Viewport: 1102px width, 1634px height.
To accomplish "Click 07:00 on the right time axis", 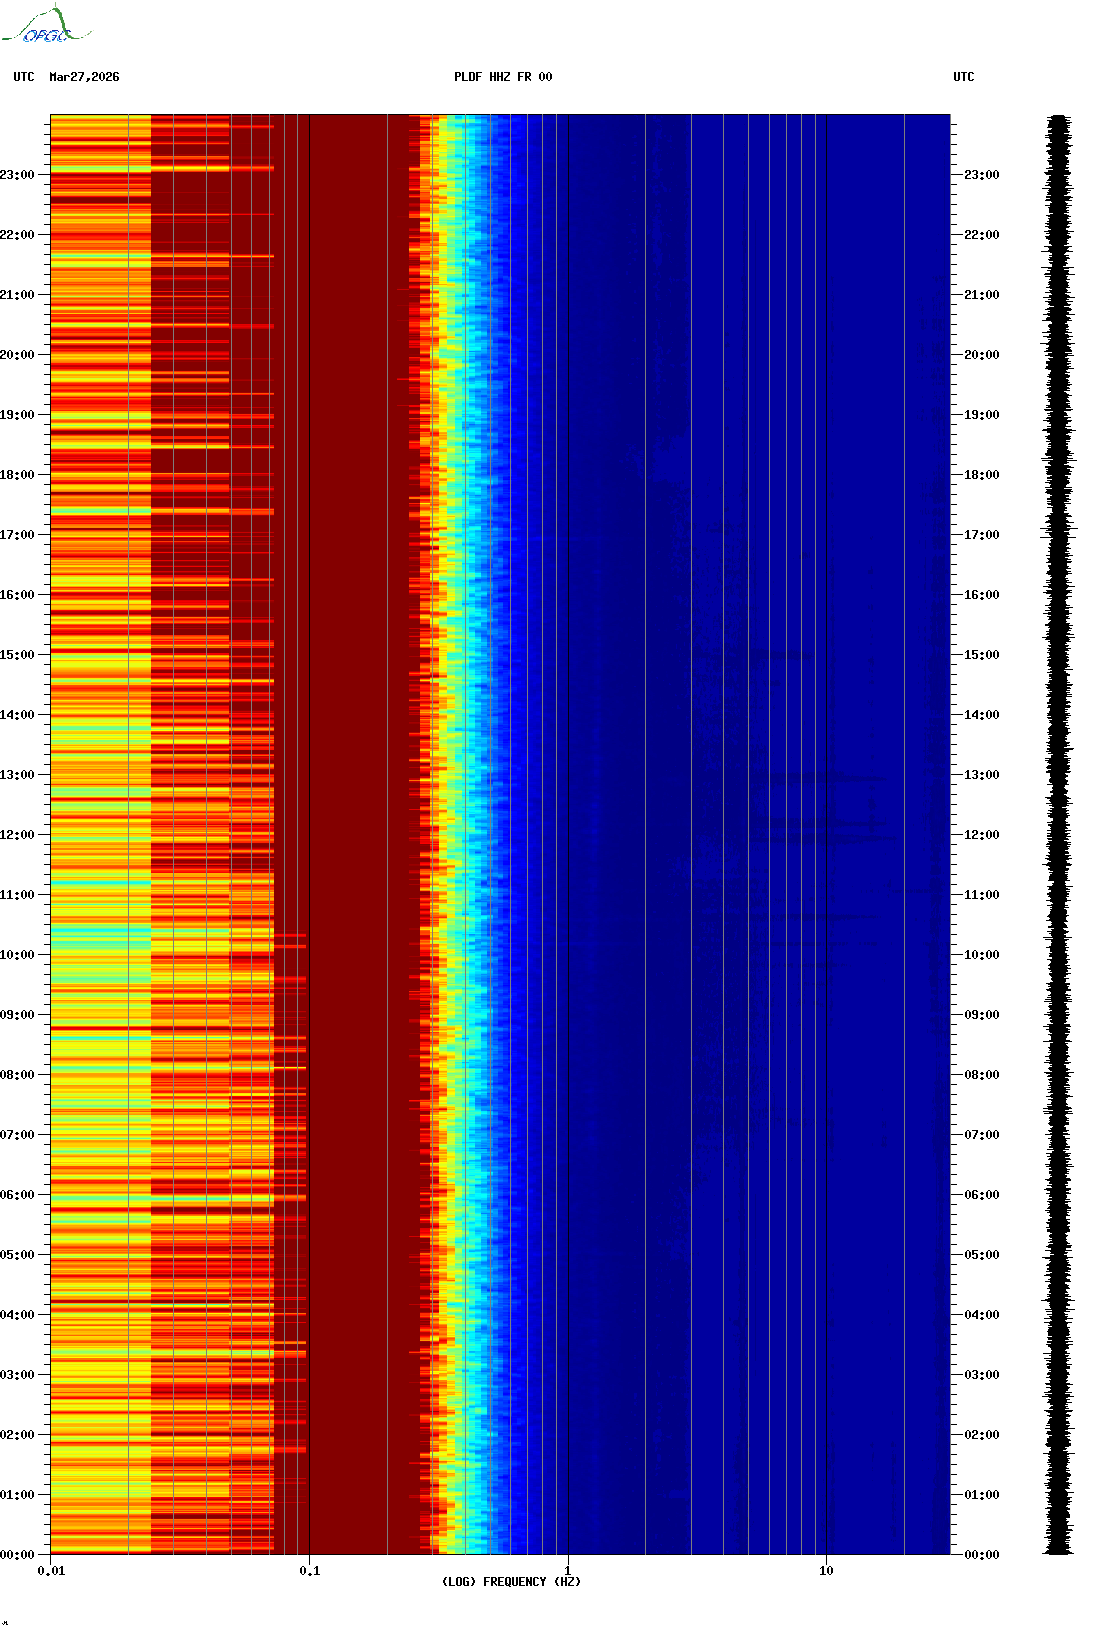I will click(982, 1135).
